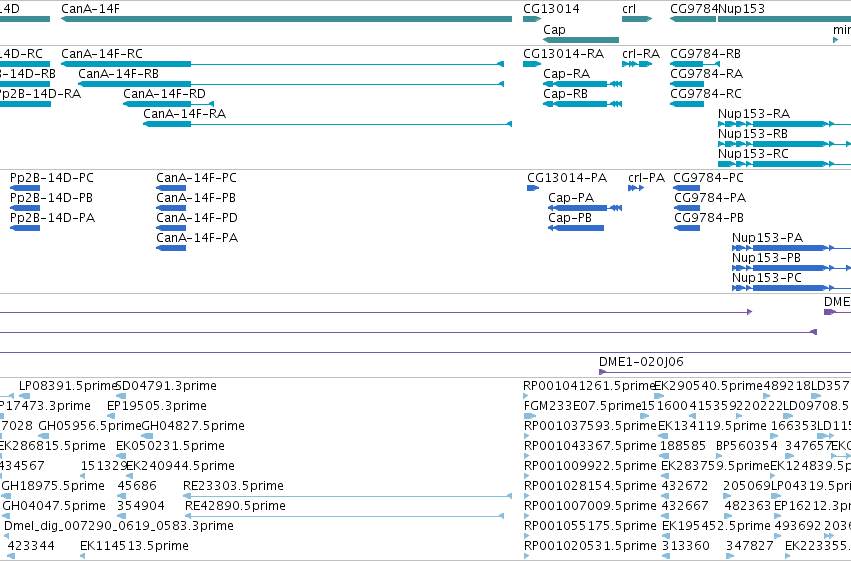The width and height of the screenshot is (851, 561).
Task: Select the Cap gene label
Action: [x=554, y=30]
